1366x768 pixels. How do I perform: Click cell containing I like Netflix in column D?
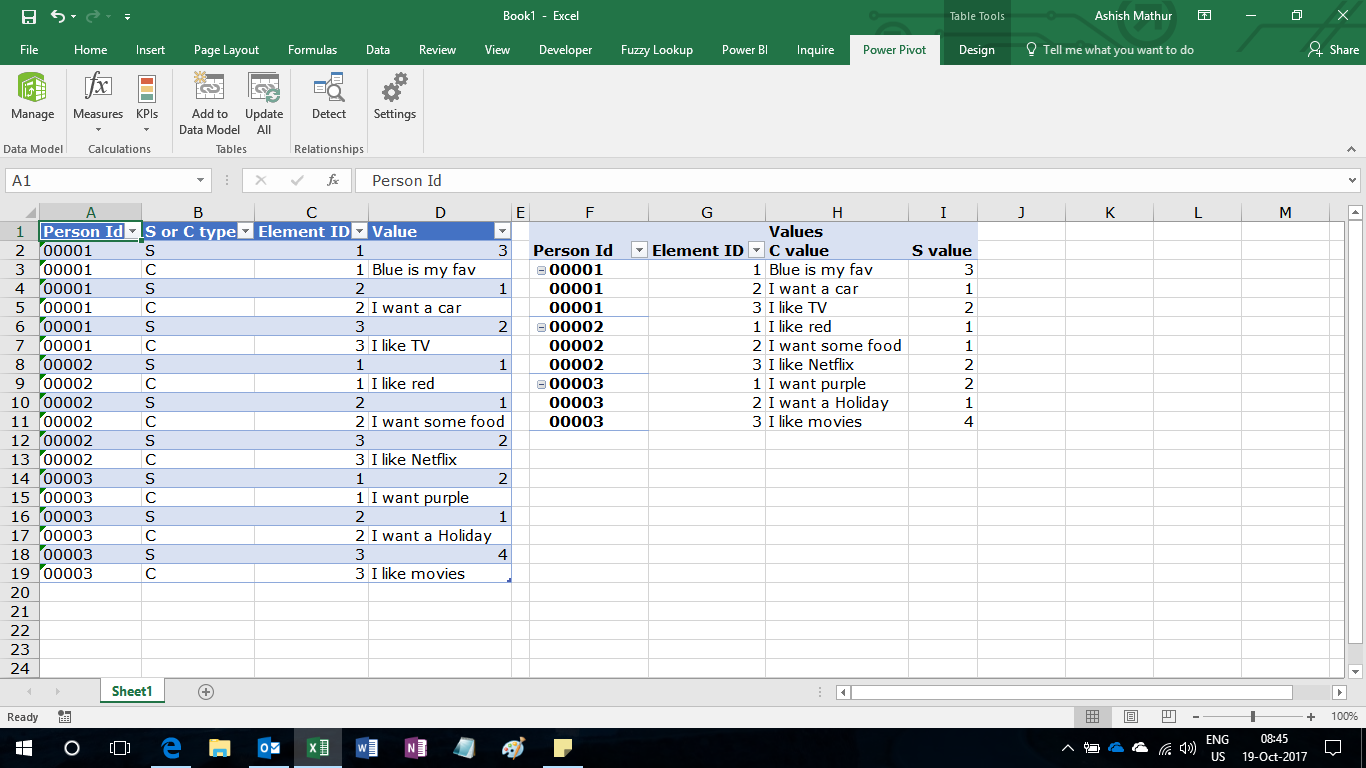point(440,460)
